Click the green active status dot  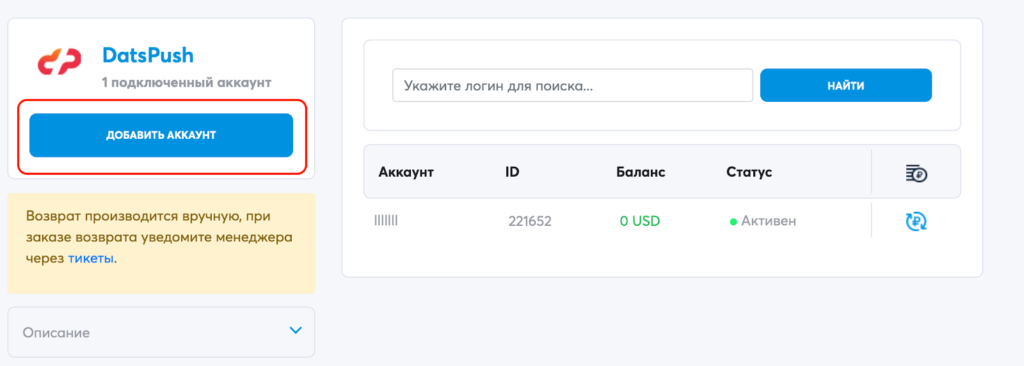(x=733, y=222)
